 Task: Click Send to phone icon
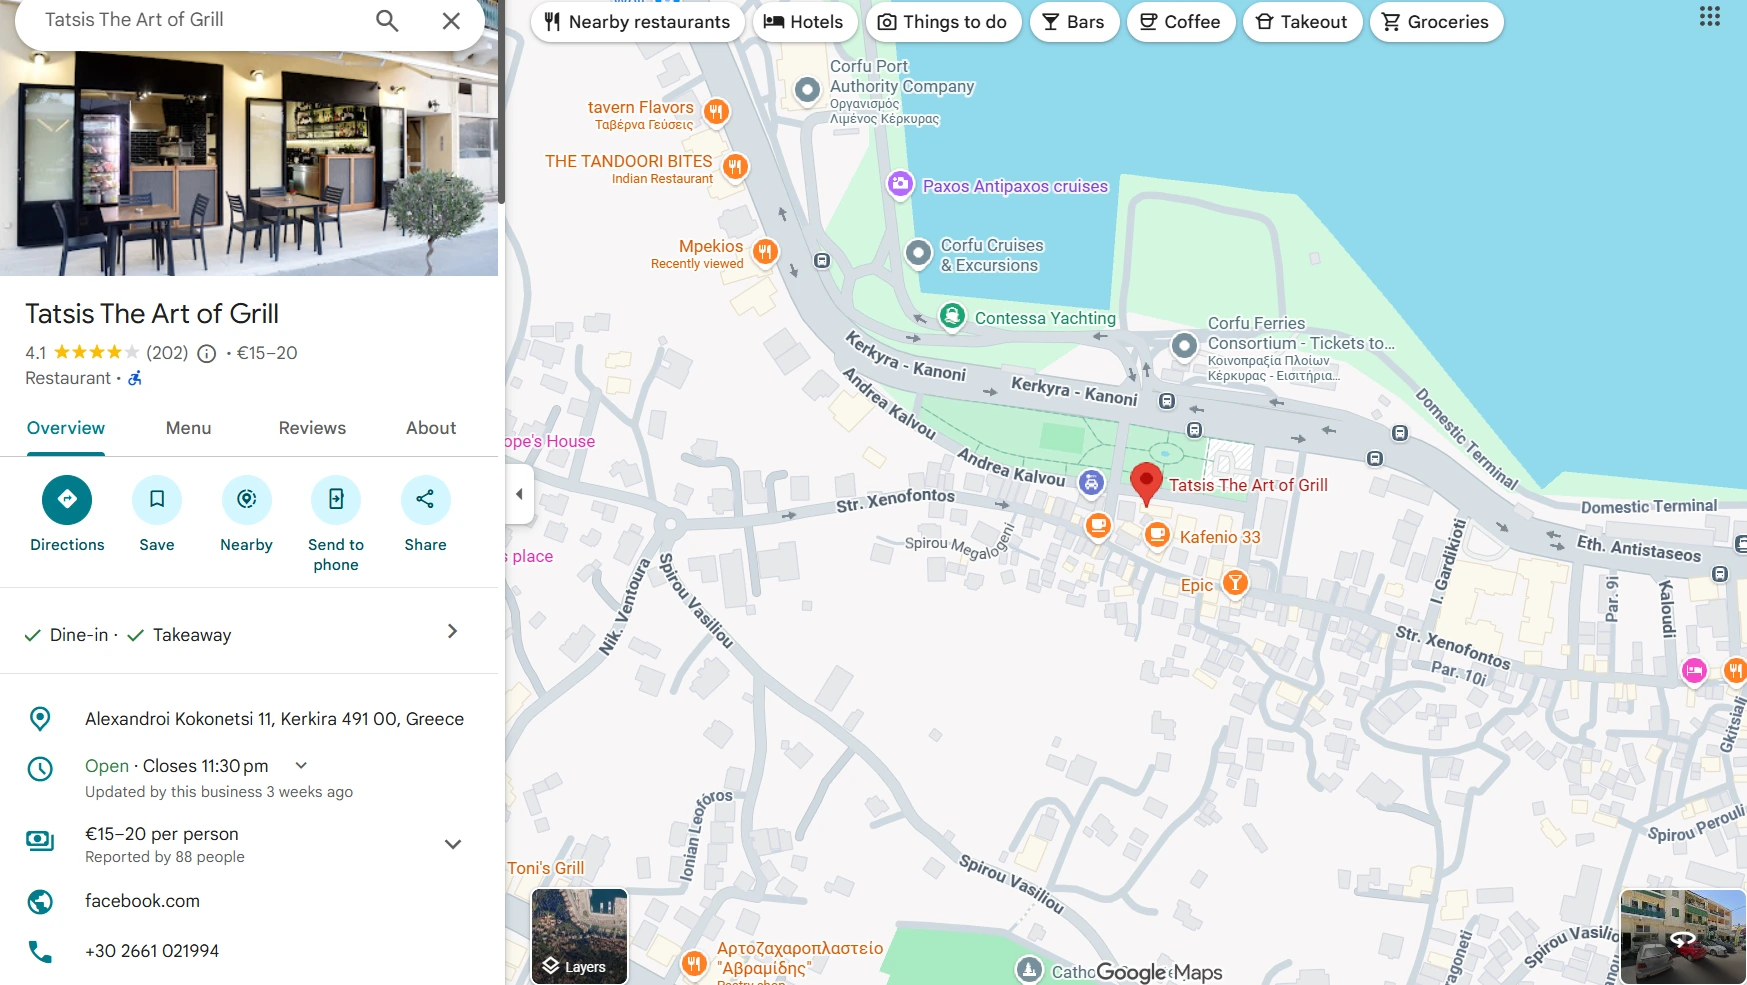[336, 499]
